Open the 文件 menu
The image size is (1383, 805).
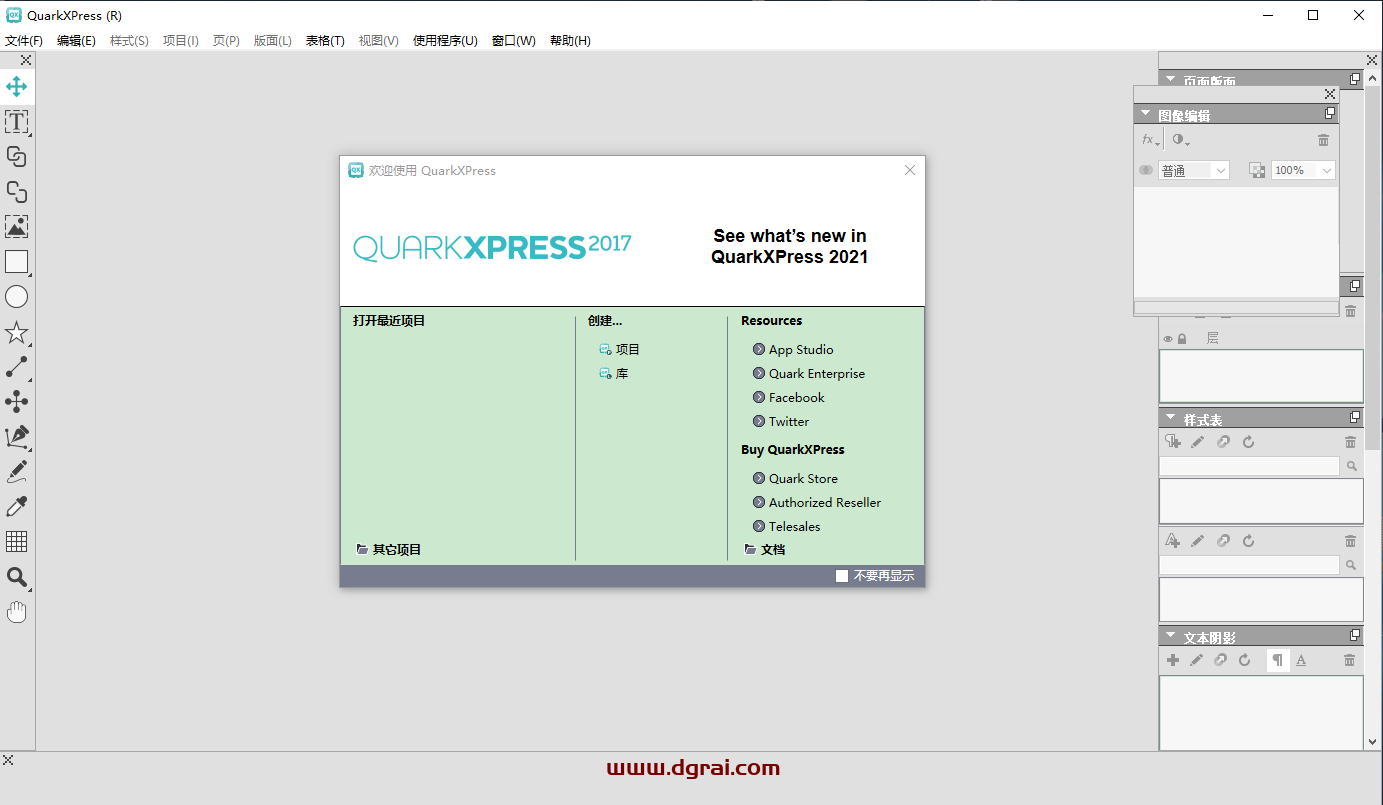tap(24, 40)
